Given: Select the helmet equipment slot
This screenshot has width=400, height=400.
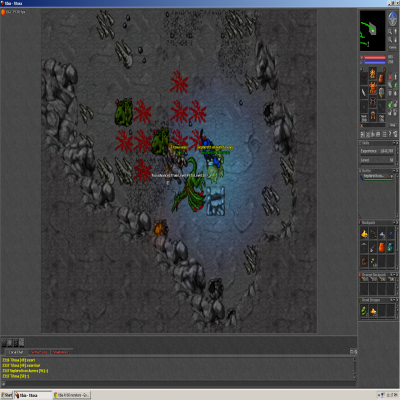Looking at the screenshot, I should click(x=373, y=73).
